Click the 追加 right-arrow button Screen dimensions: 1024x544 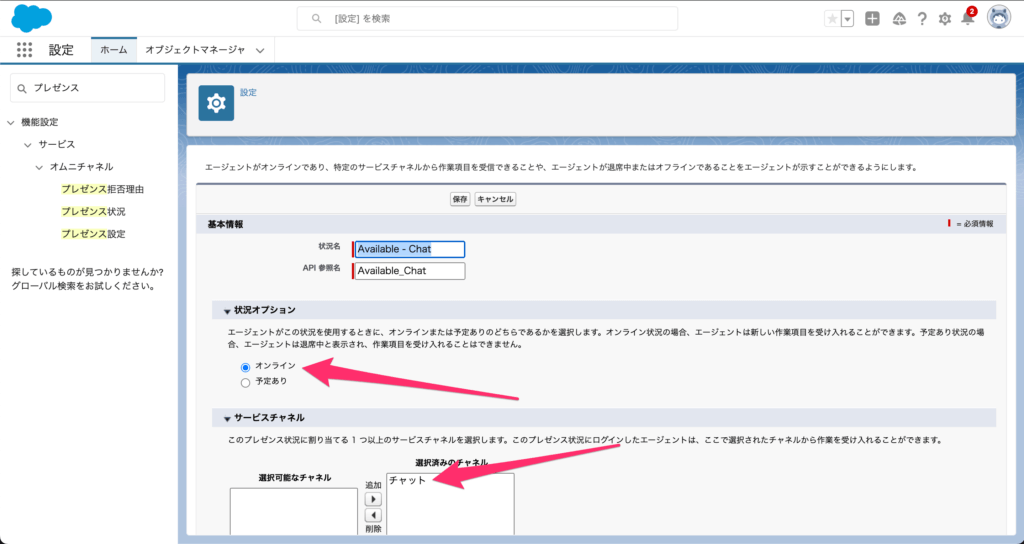click(x=373, y=500)
